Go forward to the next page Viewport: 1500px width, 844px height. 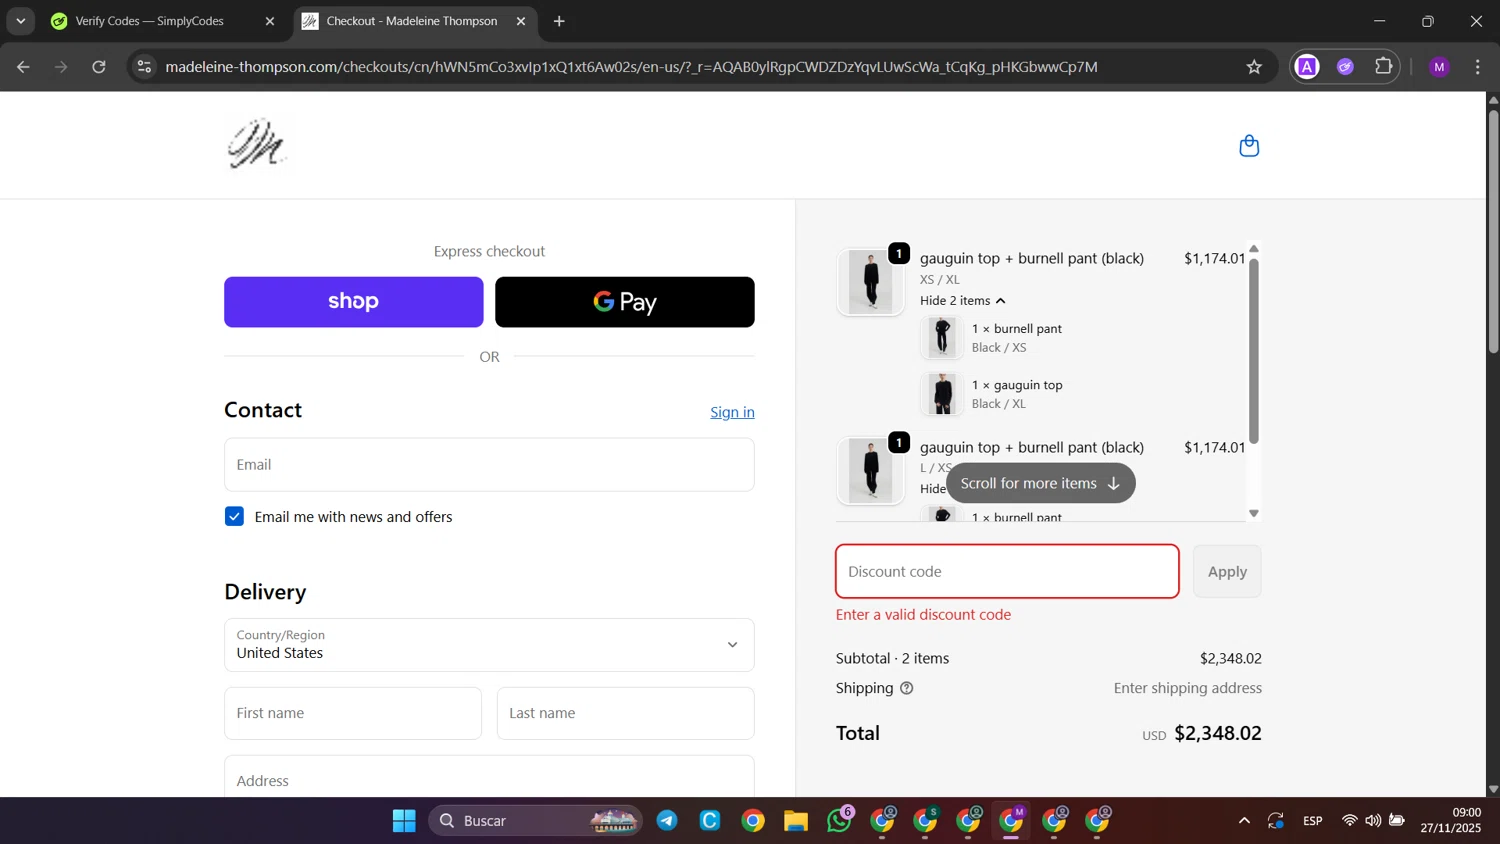tap(61, 67)
